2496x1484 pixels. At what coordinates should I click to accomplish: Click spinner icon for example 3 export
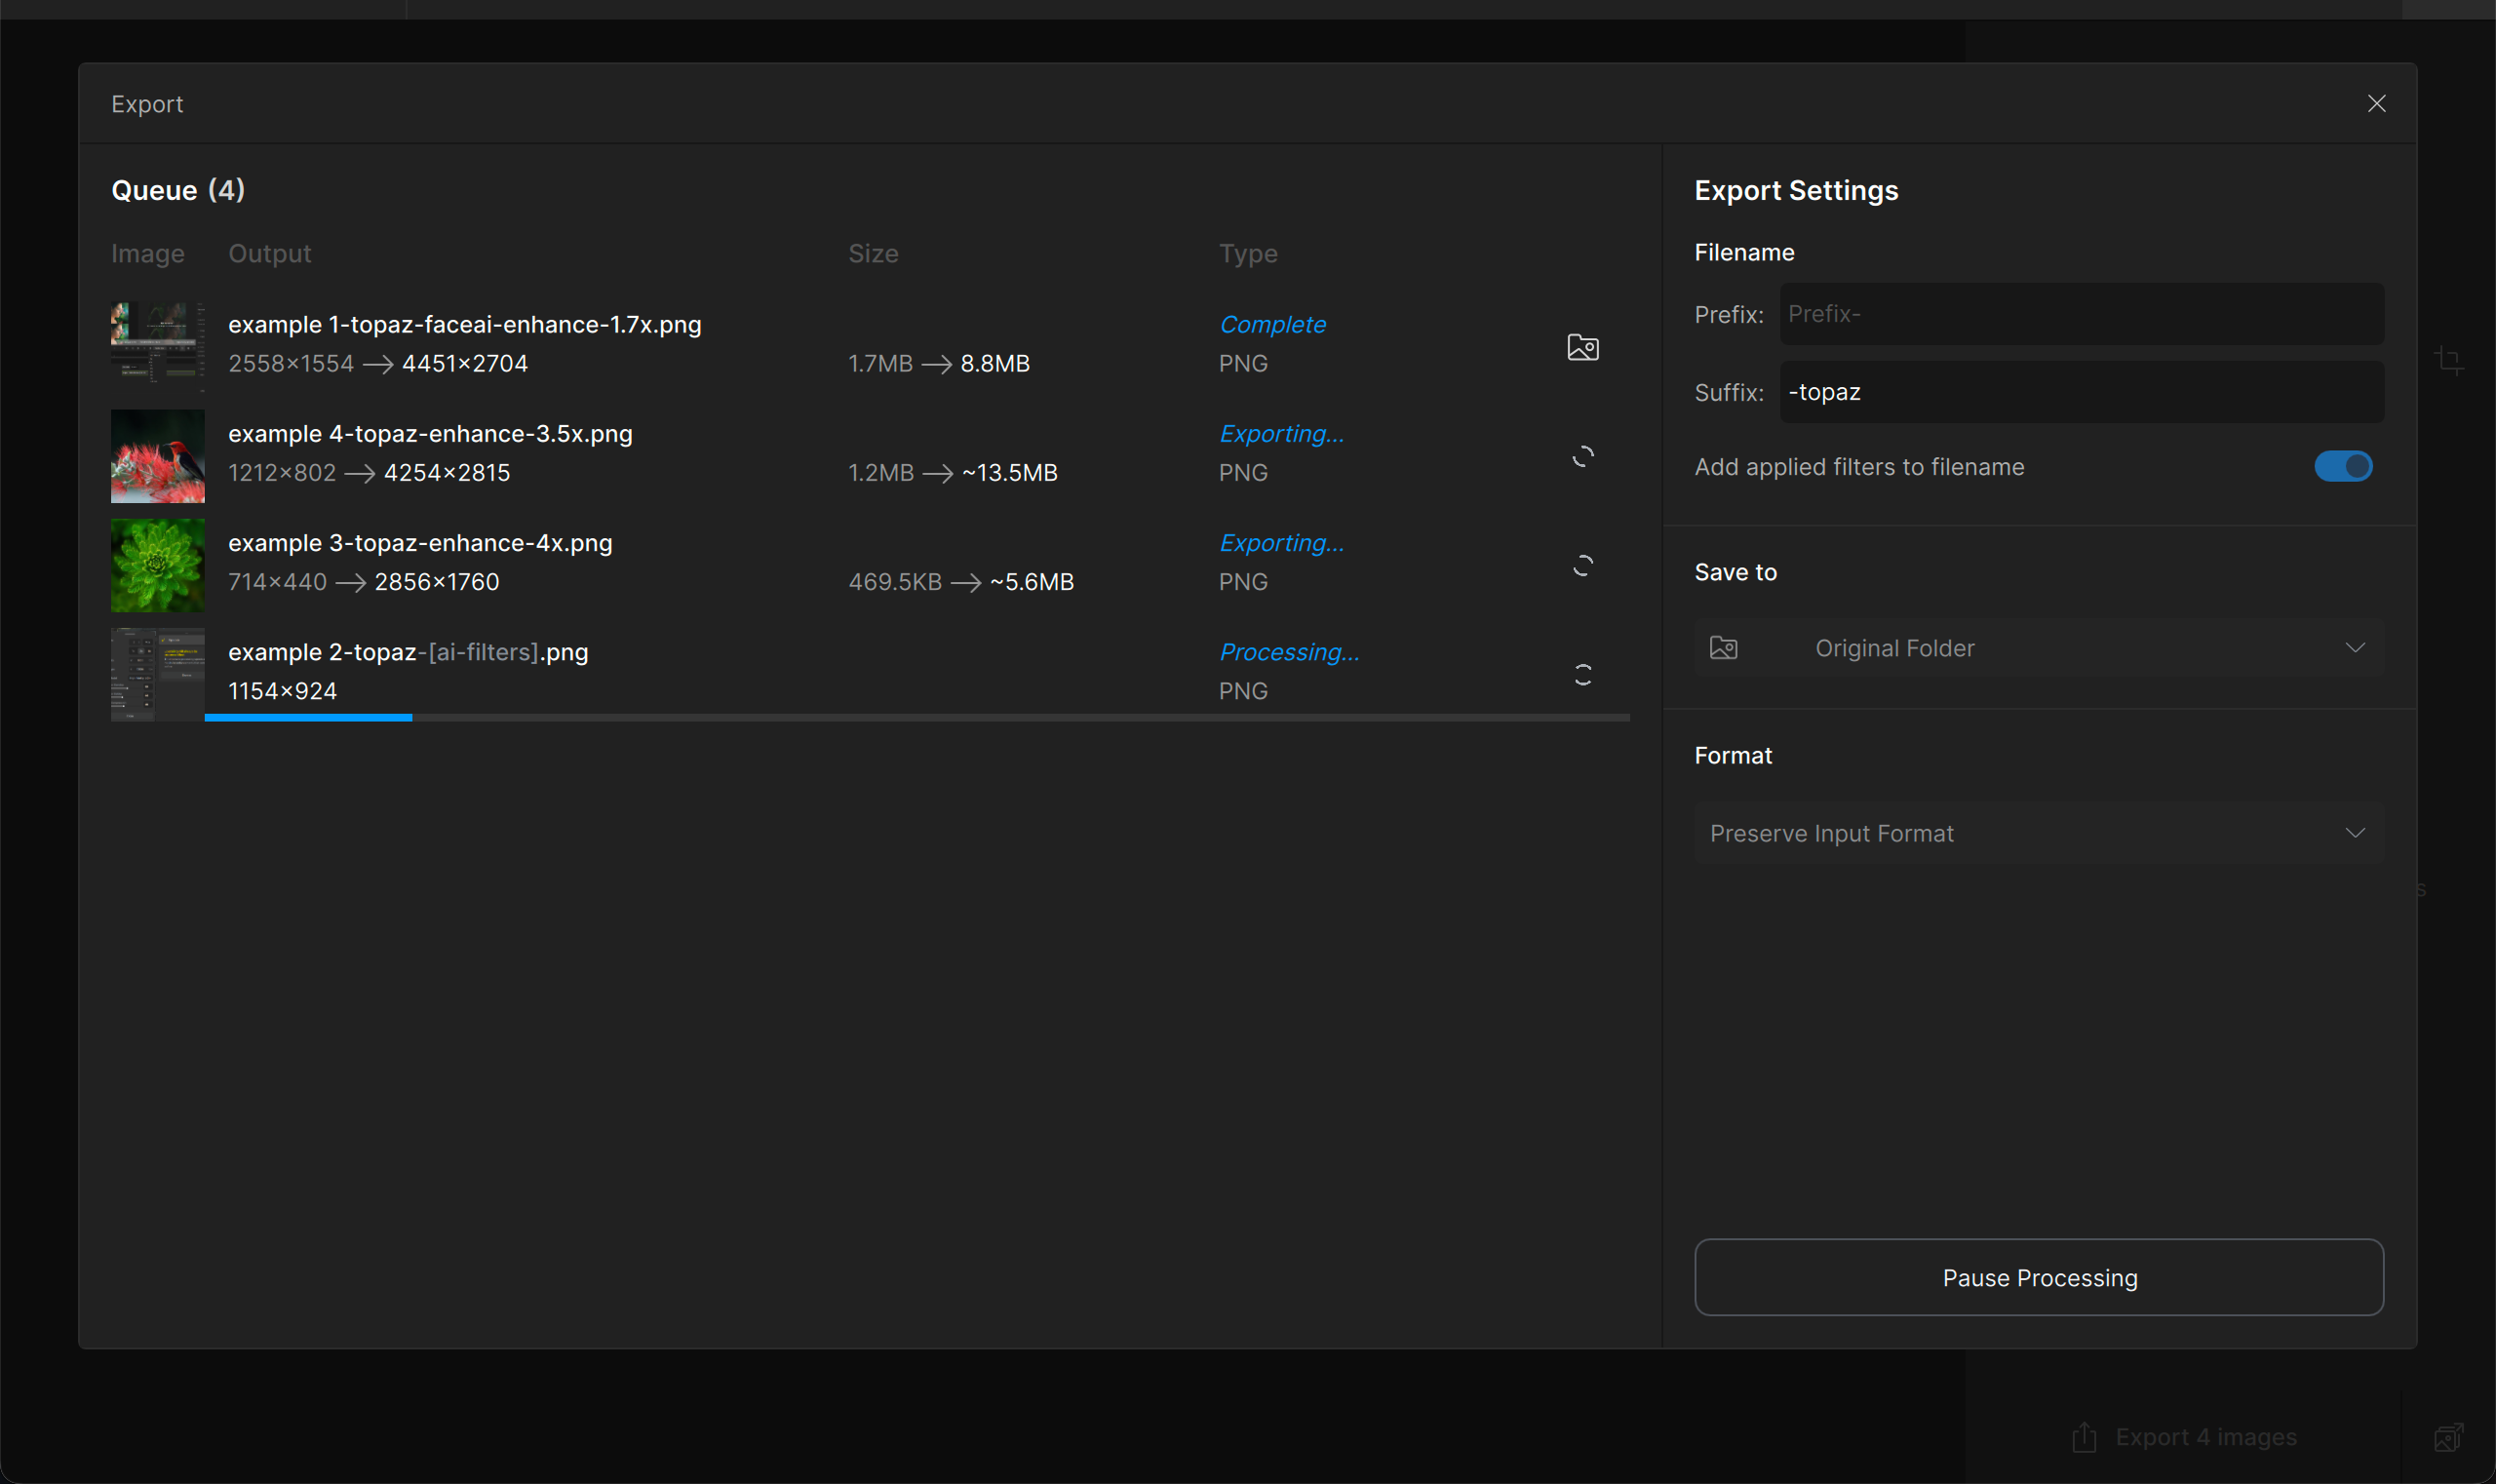(1582, 566)
